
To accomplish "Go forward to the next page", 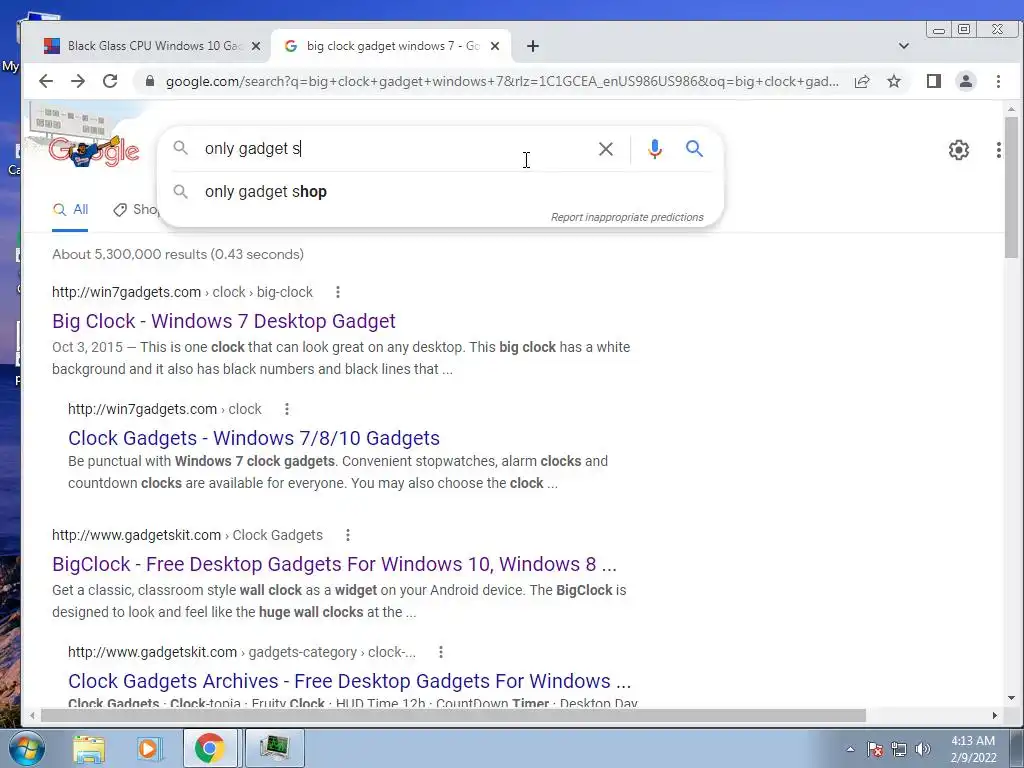I will point(78,81).
